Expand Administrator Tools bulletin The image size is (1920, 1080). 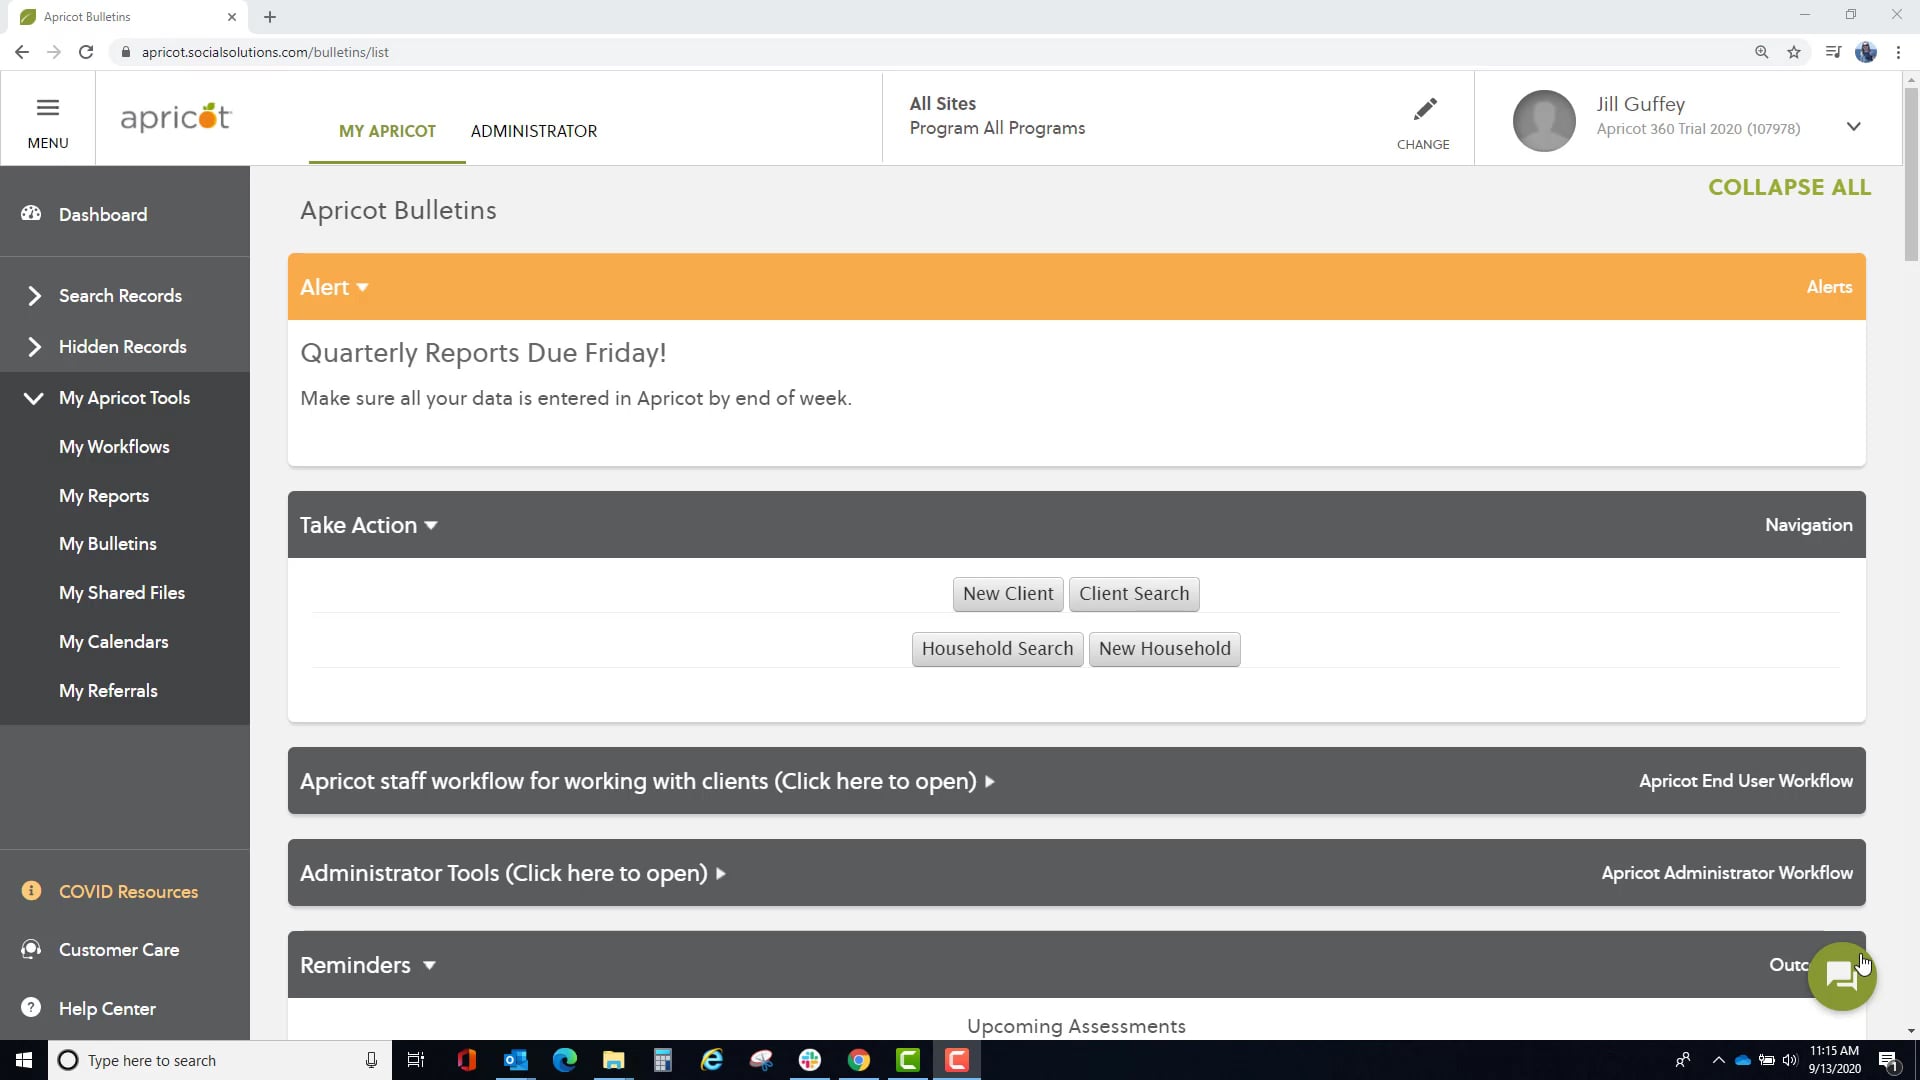point(513,873)
